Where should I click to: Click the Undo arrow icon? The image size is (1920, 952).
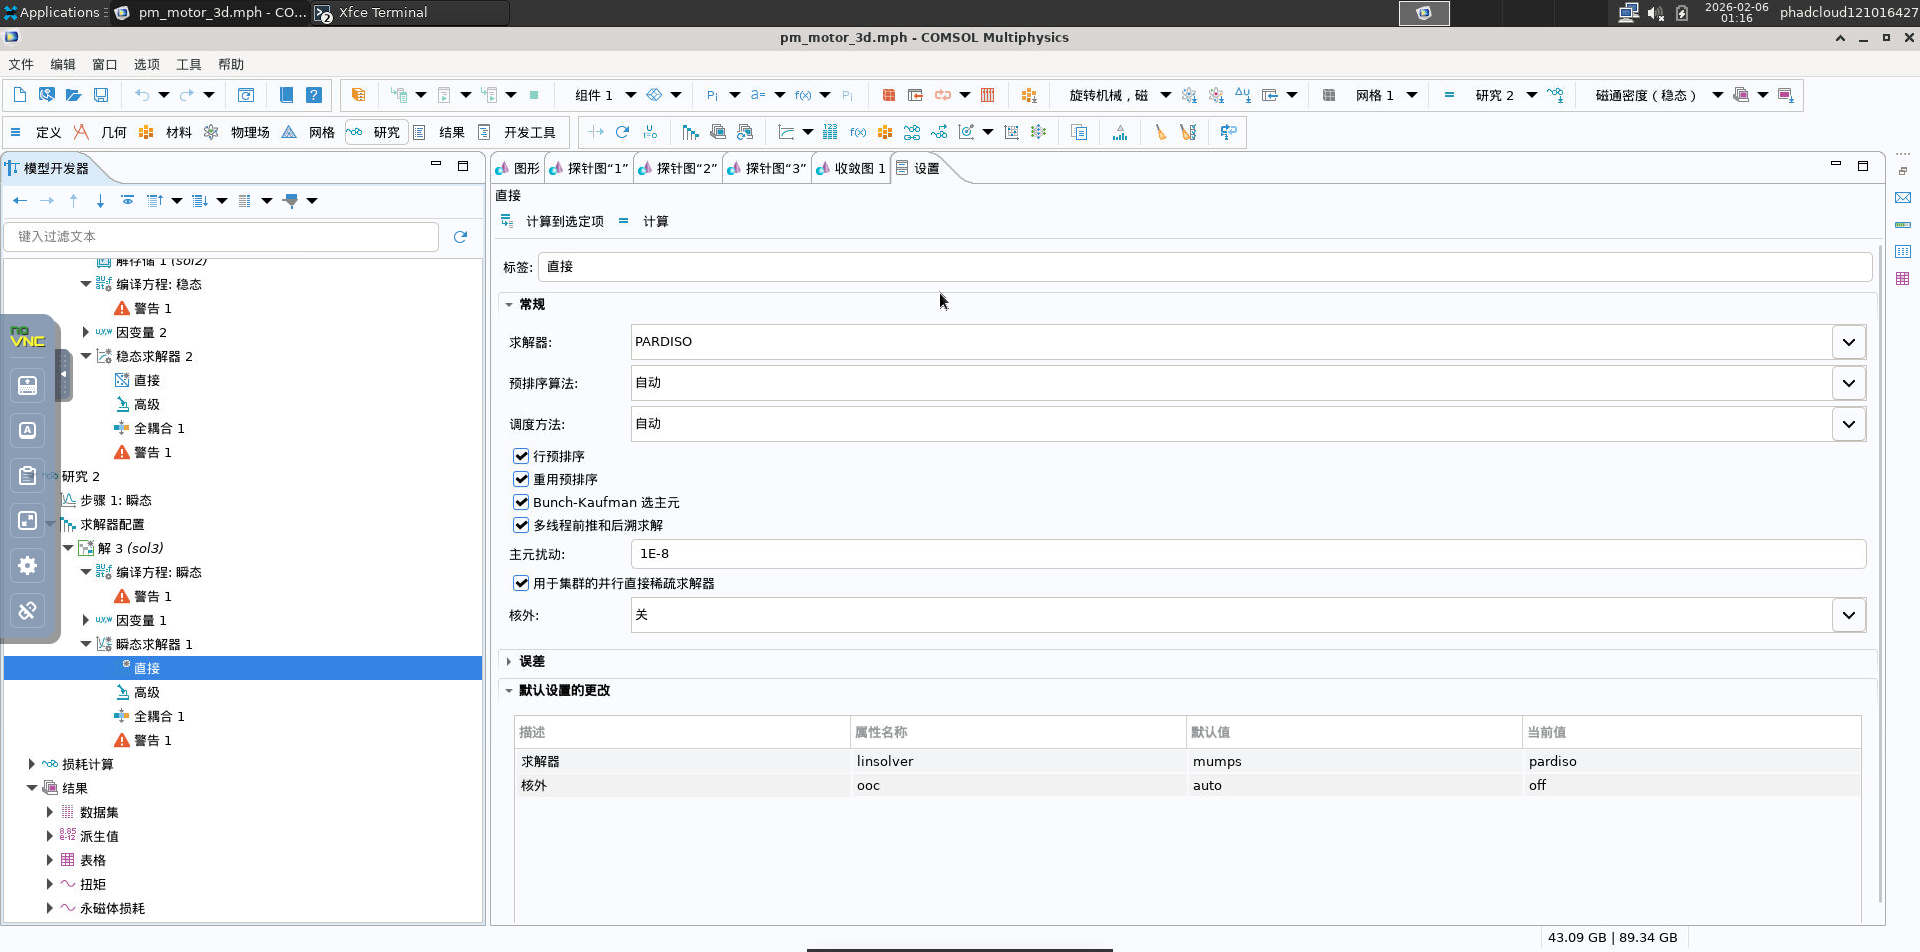pyautogui.click(x=142, y=95)
